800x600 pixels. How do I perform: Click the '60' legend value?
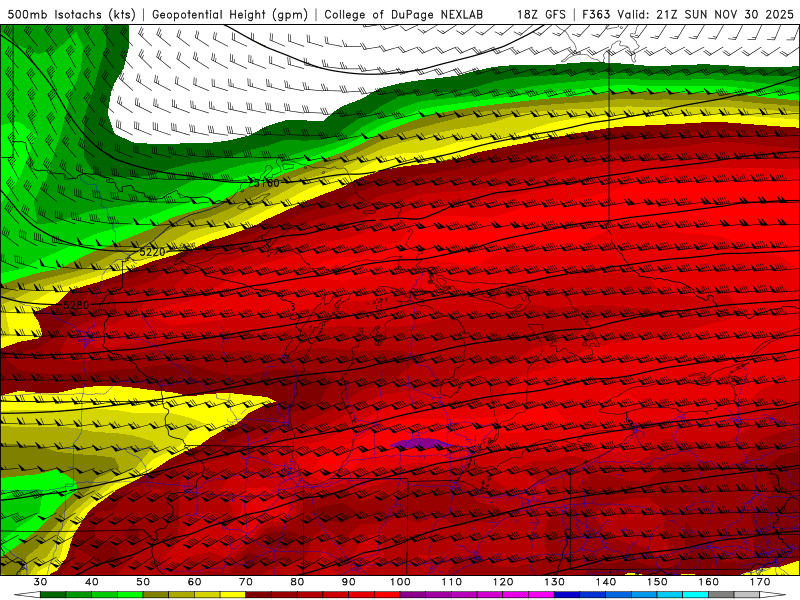pyautogui.click(x=194, y=582)
